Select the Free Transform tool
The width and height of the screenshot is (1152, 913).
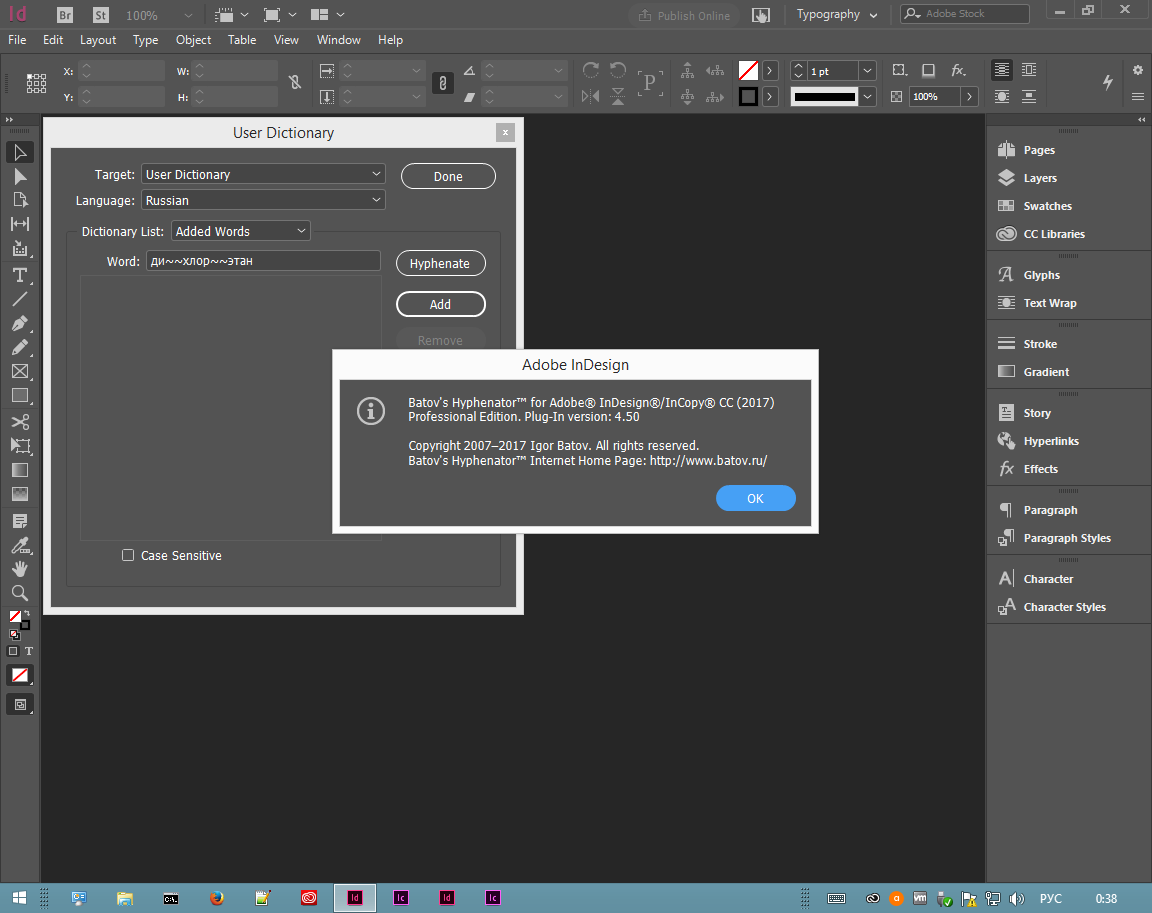coord(20,446)
